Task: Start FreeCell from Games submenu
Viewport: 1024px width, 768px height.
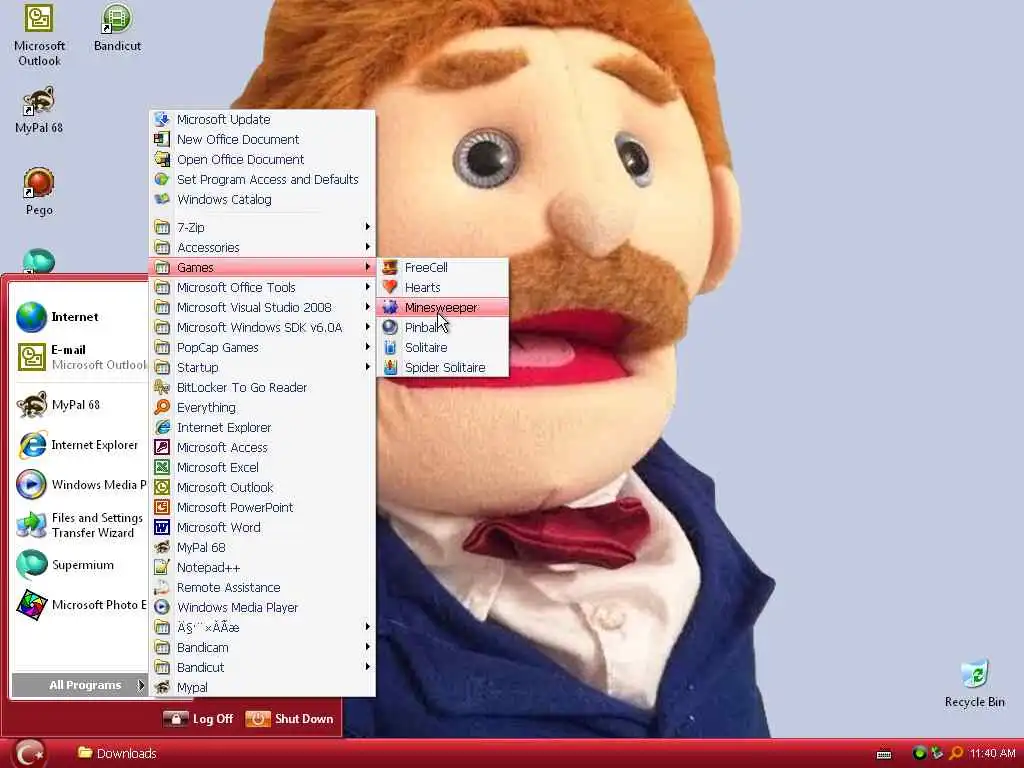Action: coord(443,268)
